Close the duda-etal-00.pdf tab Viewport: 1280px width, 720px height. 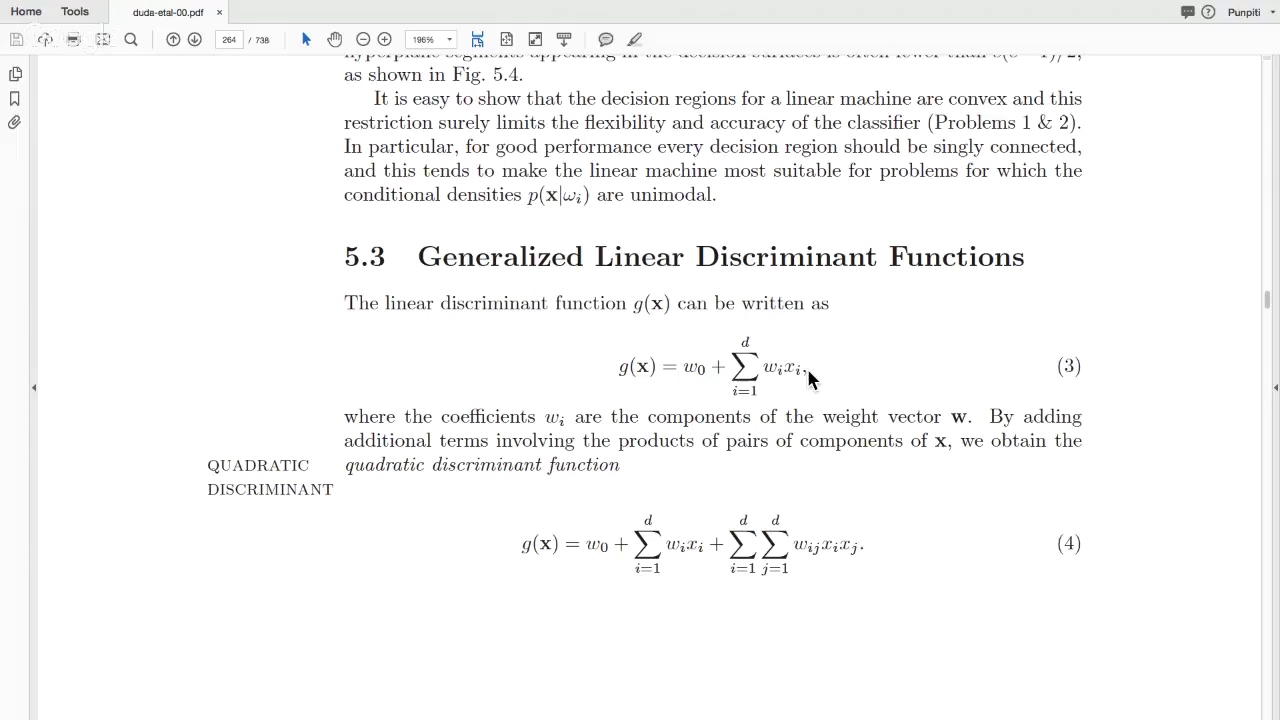(x=219, y=13)
